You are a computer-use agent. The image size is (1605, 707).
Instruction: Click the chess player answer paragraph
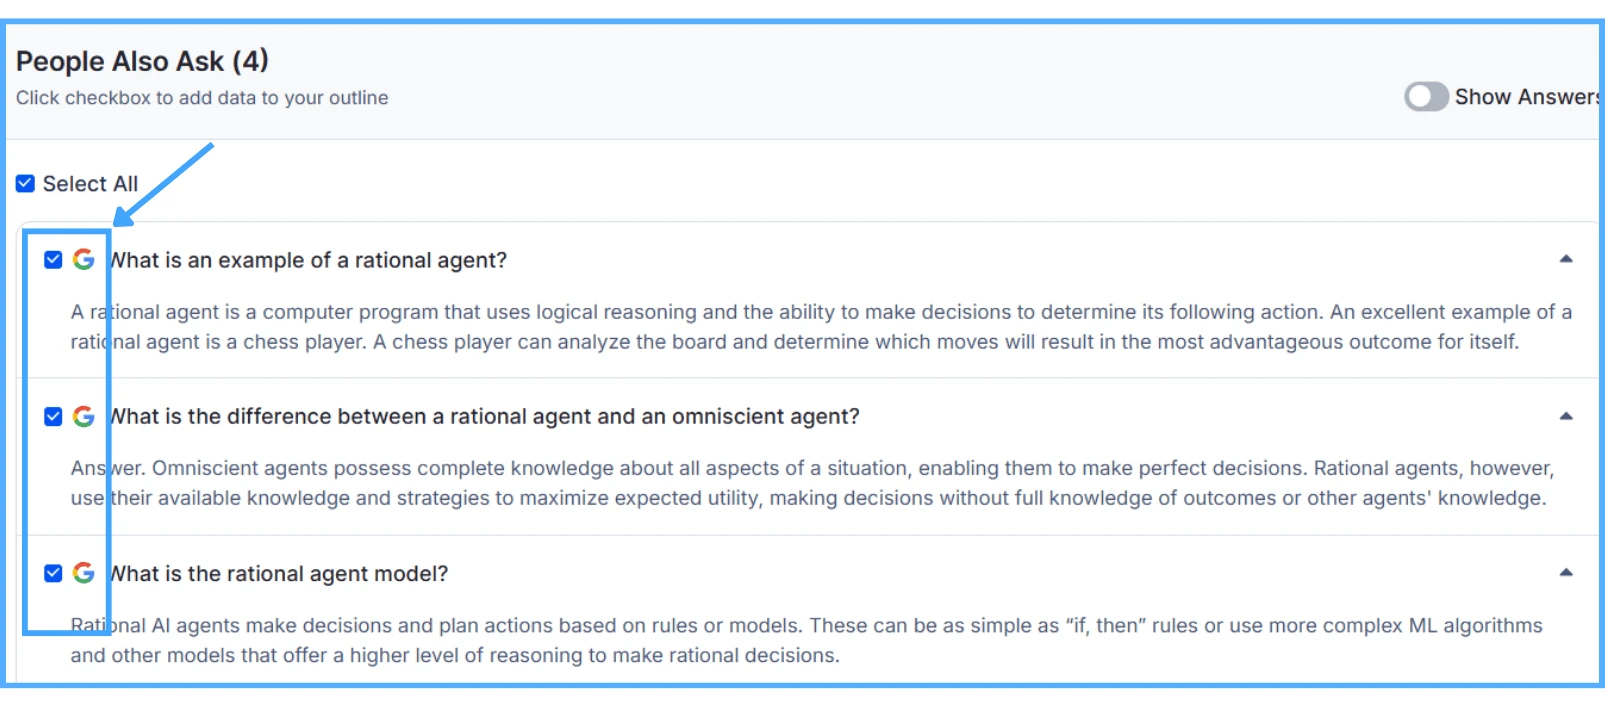820,327
